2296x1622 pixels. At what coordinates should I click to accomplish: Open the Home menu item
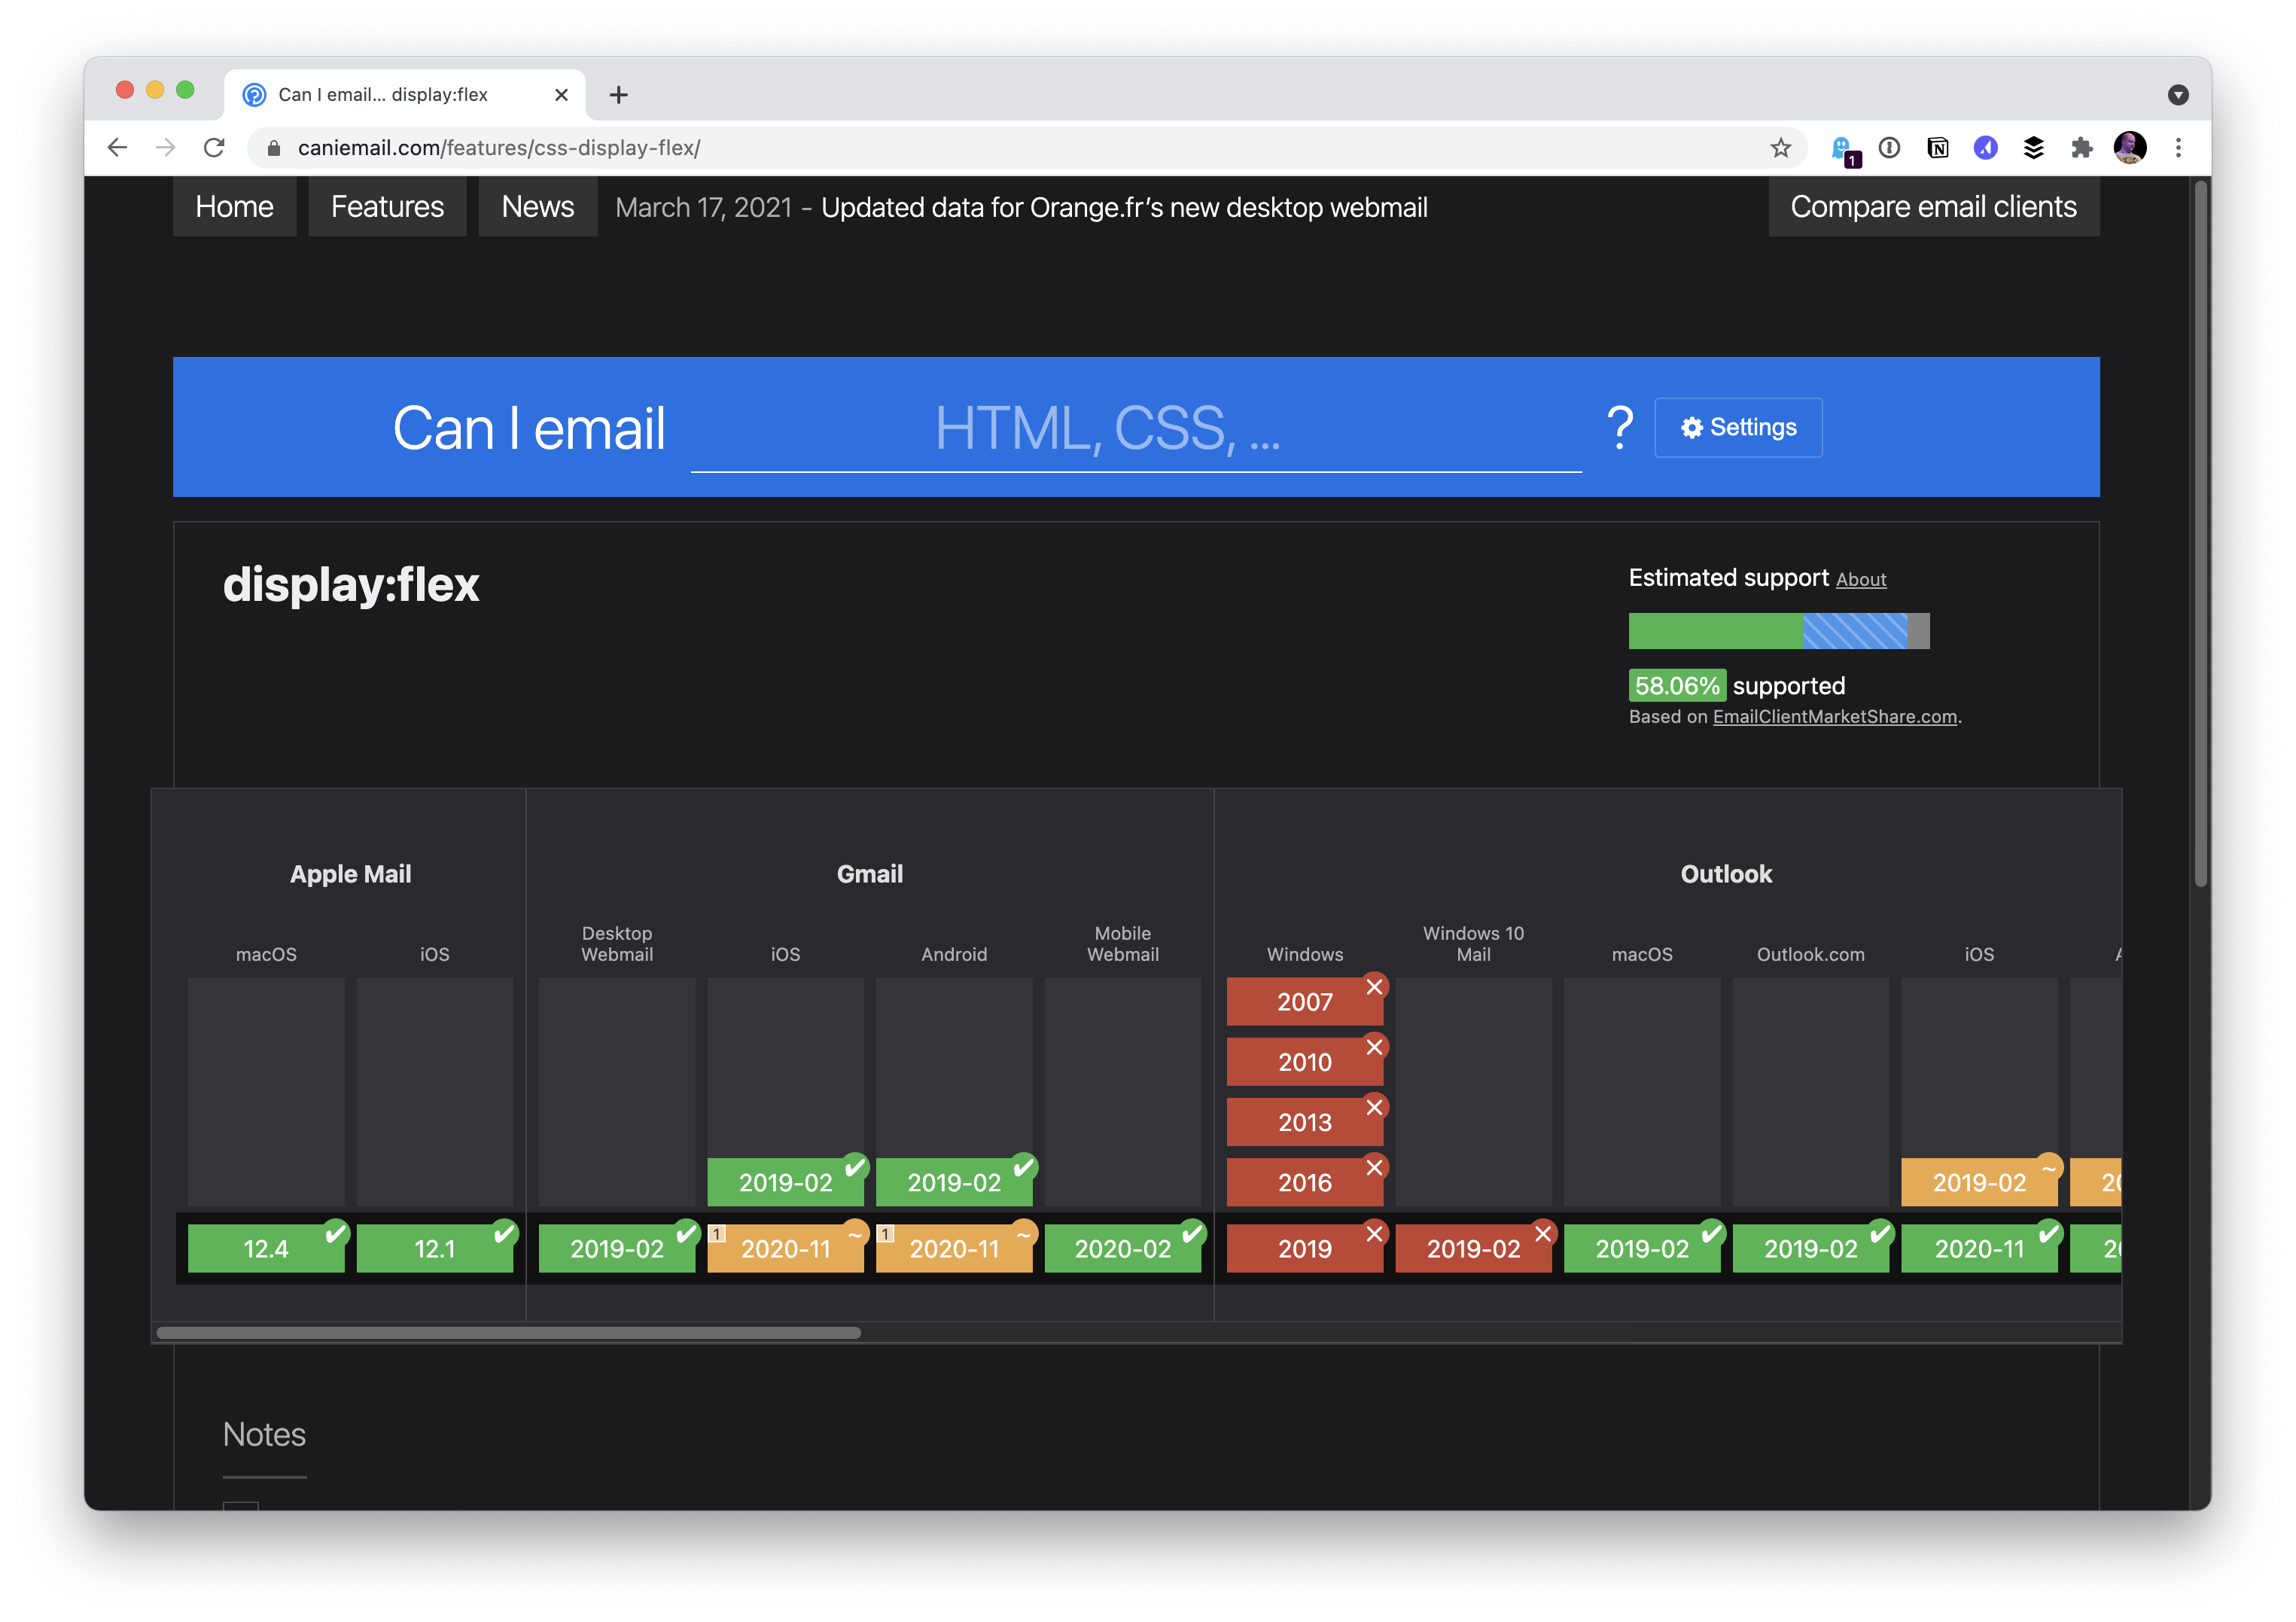[x=234, y=207]
